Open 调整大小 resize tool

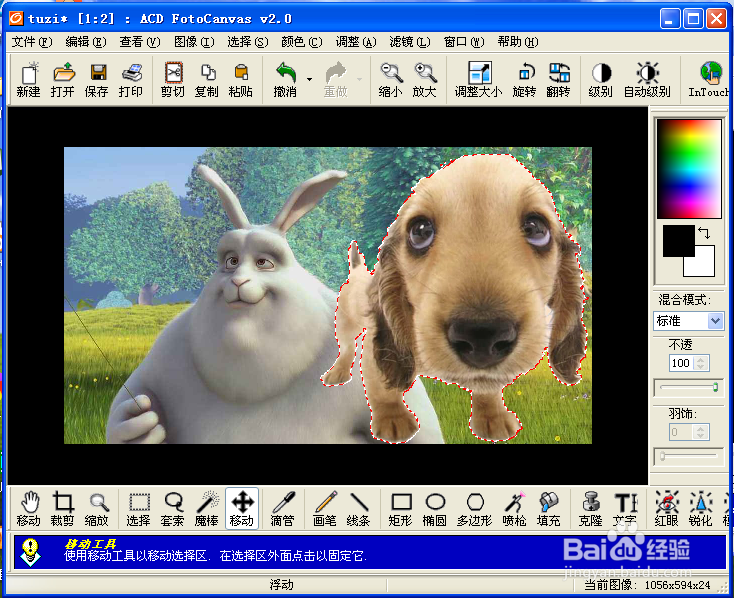[x=478, y=79]
